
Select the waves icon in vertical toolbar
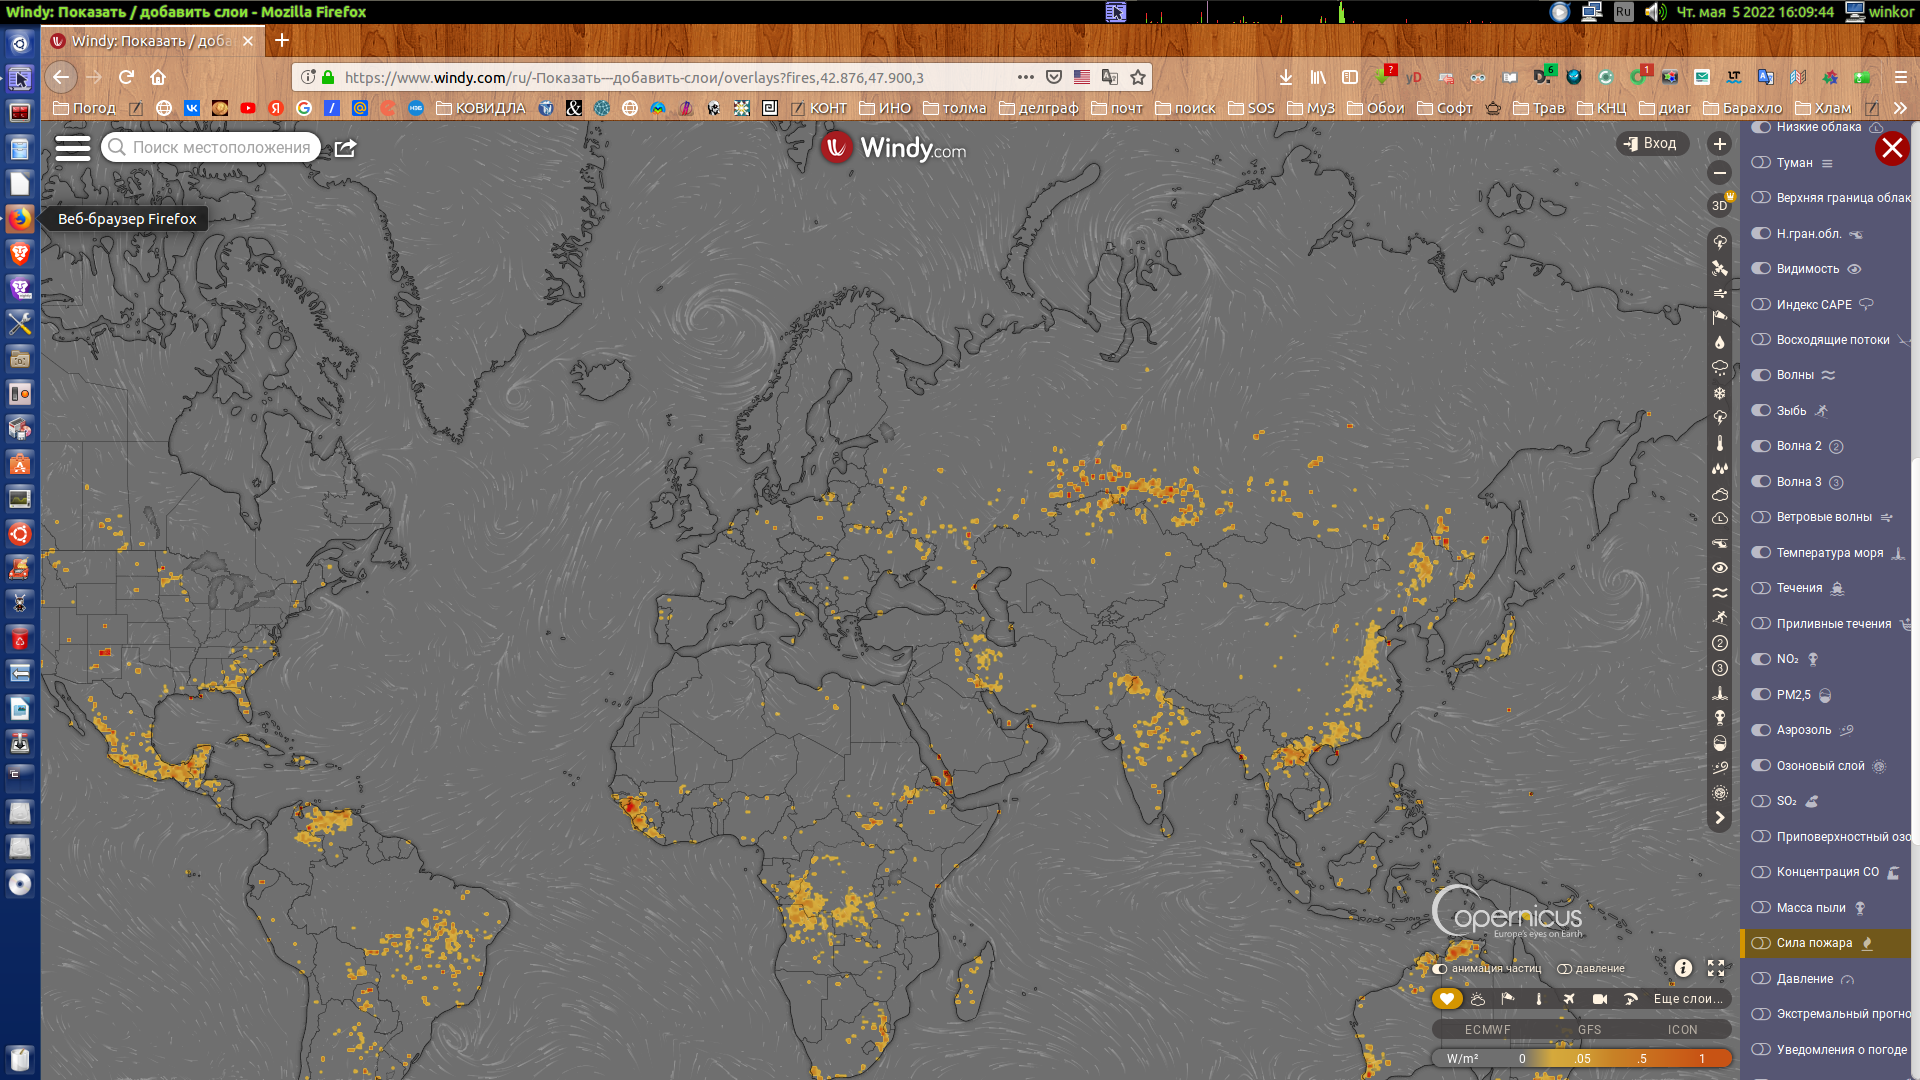coord(1720,592)
